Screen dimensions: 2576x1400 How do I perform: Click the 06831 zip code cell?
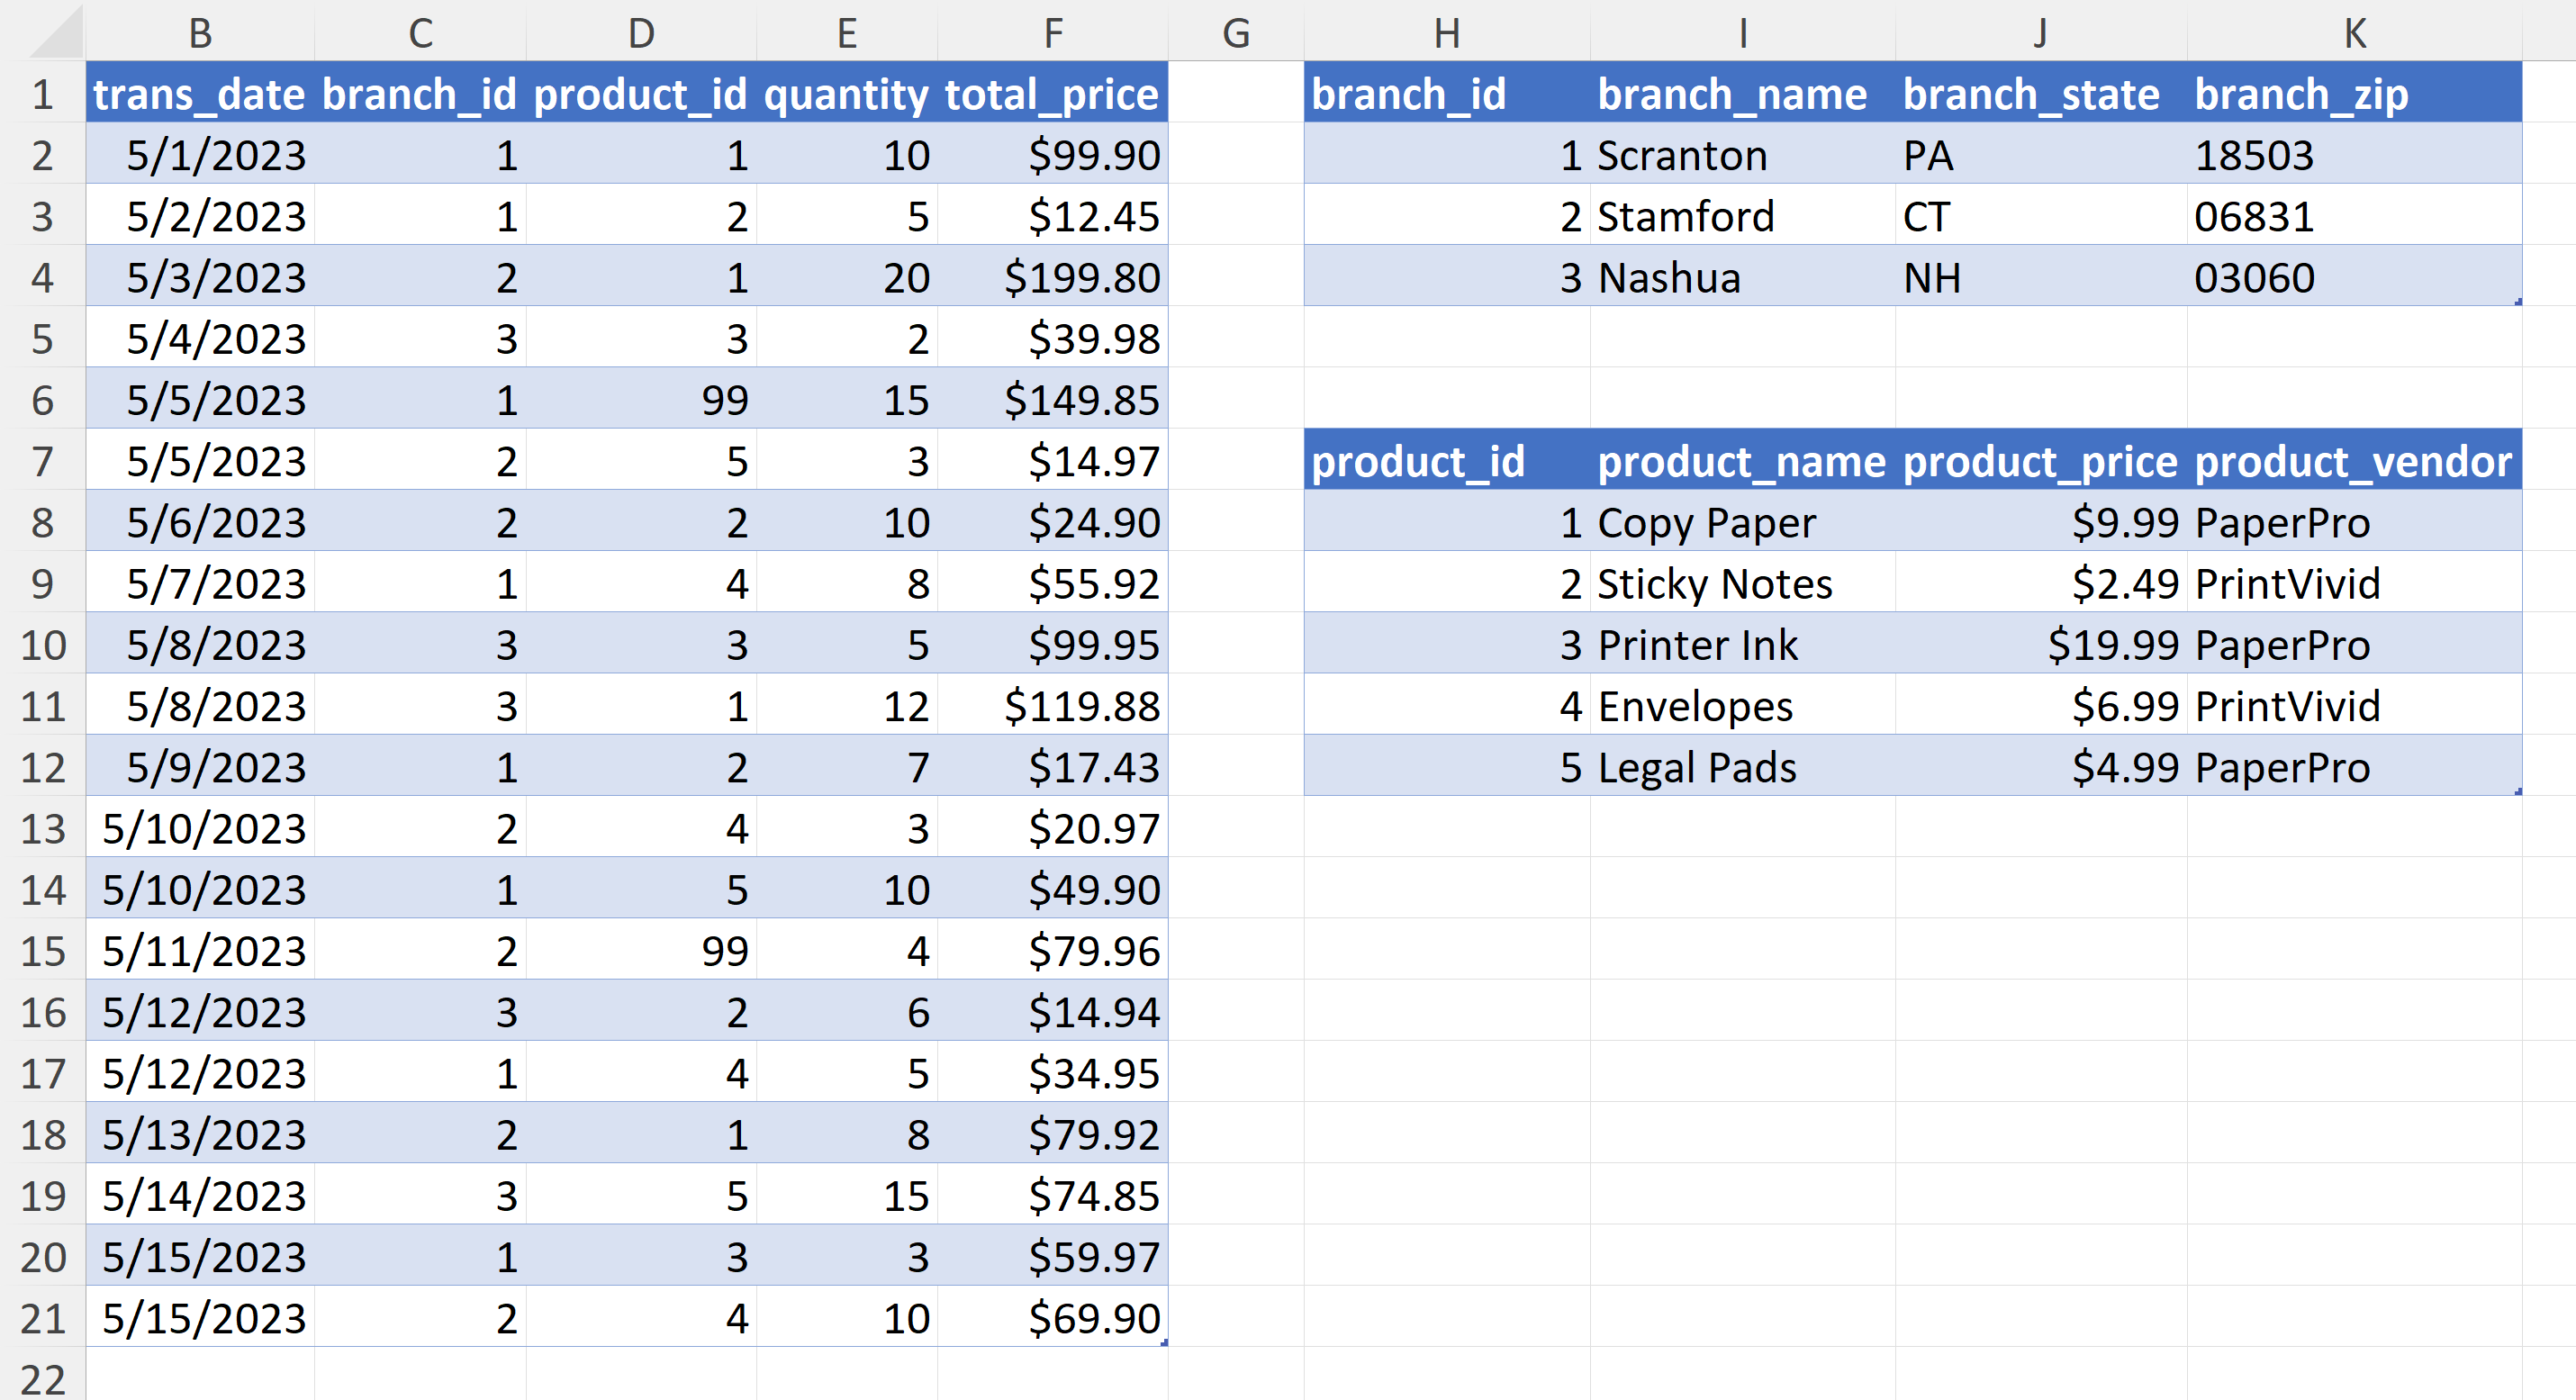2354,217
